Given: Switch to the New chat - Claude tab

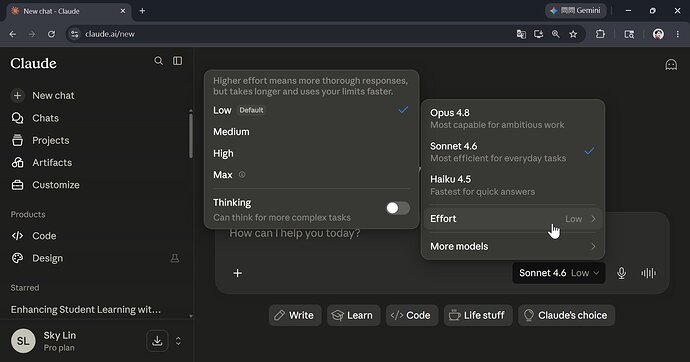Looking at the screenshot, I should 68,11.
